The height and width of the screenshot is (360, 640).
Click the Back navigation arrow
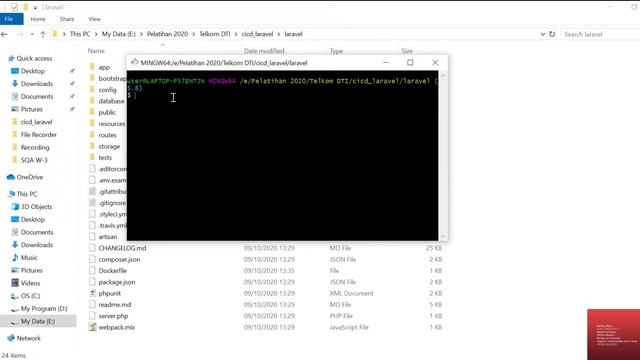(x=4, y=34)
